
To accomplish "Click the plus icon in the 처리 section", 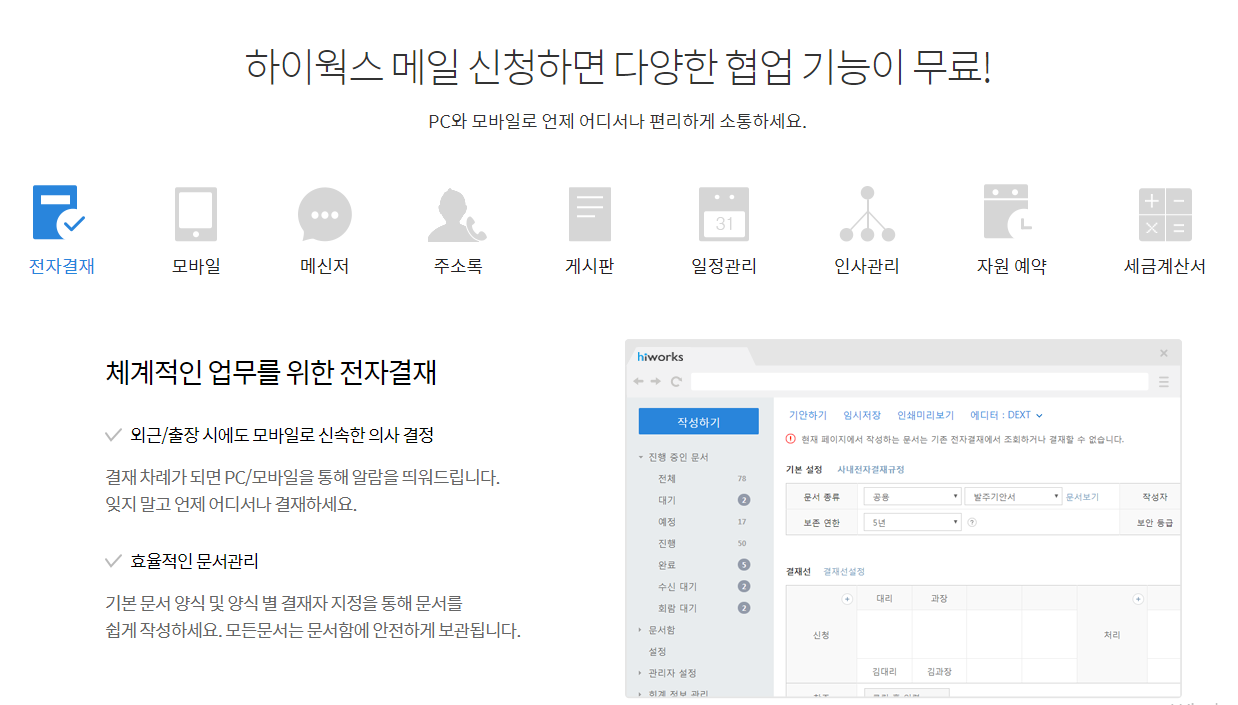I will [x=1137, y=599].
